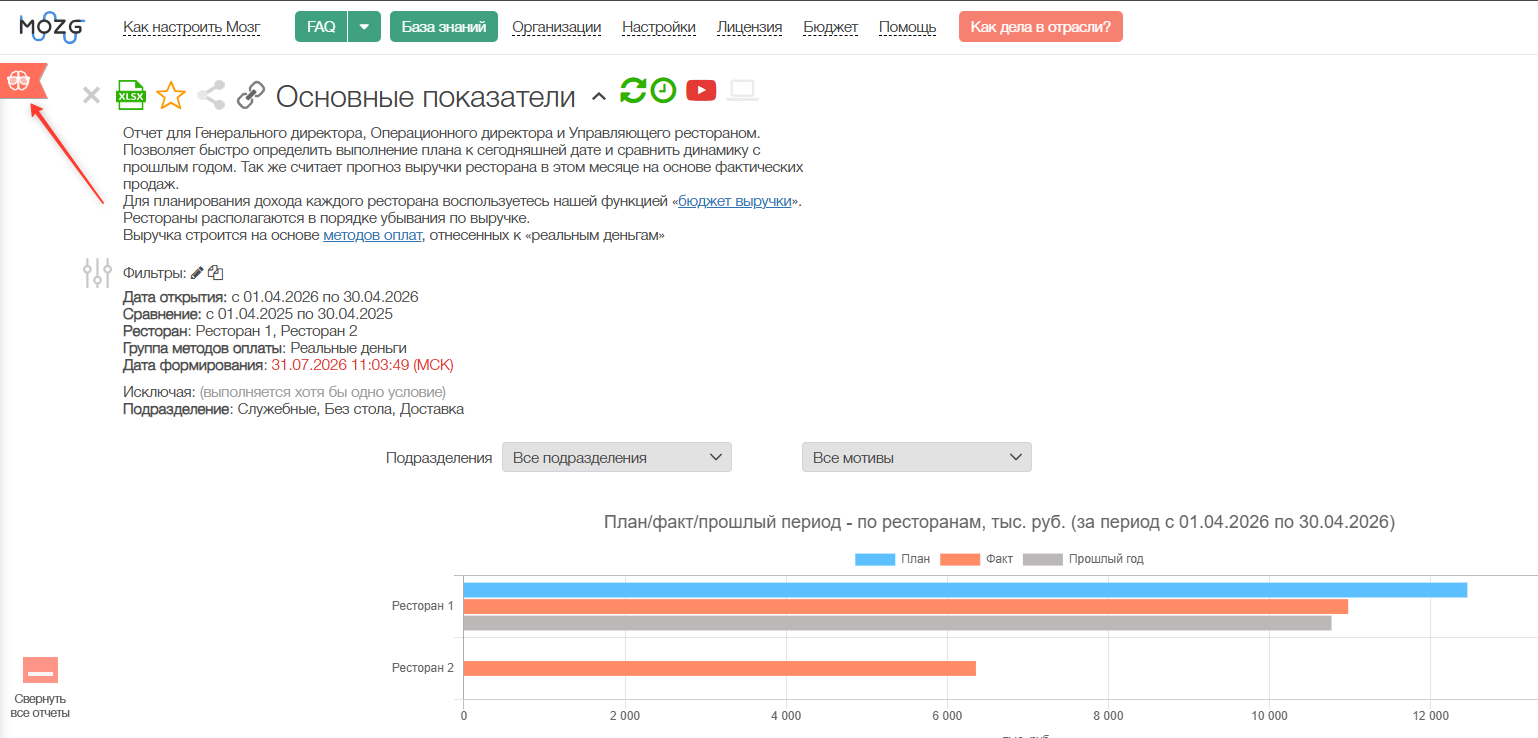Viewport: 1538px width, 738px height.
Task: Open the green clock schedule icon
Action: [663, 90]
